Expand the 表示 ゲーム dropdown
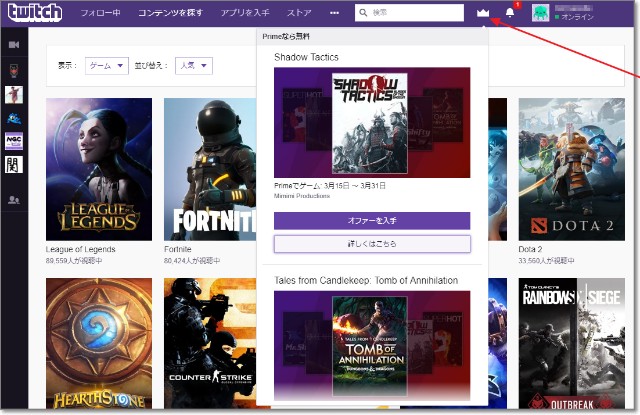 click(107, 66)
